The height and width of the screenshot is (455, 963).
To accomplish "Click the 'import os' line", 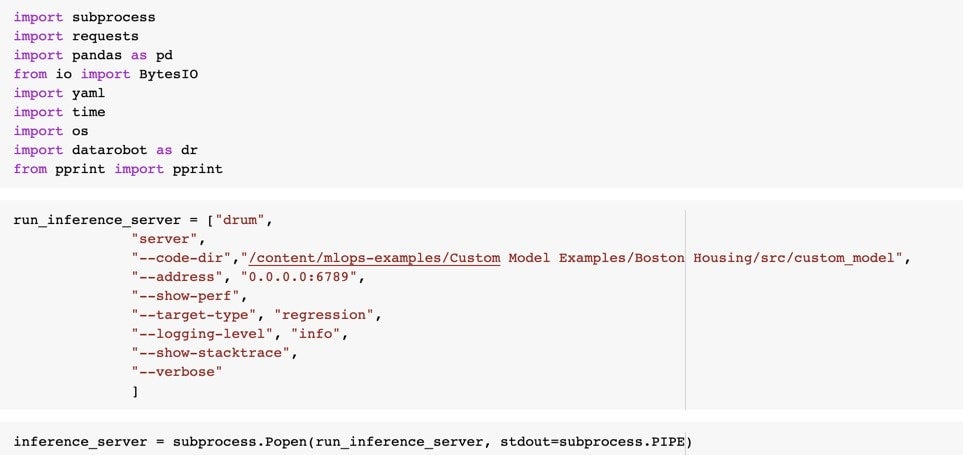I will pos(51,131).
